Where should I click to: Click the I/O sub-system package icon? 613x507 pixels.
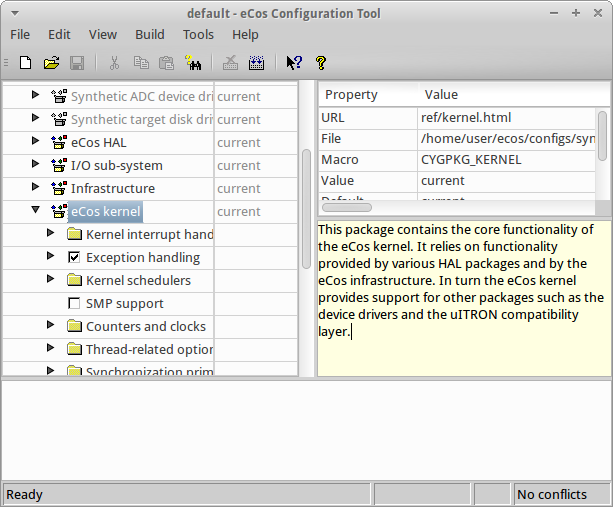[59, 165]
